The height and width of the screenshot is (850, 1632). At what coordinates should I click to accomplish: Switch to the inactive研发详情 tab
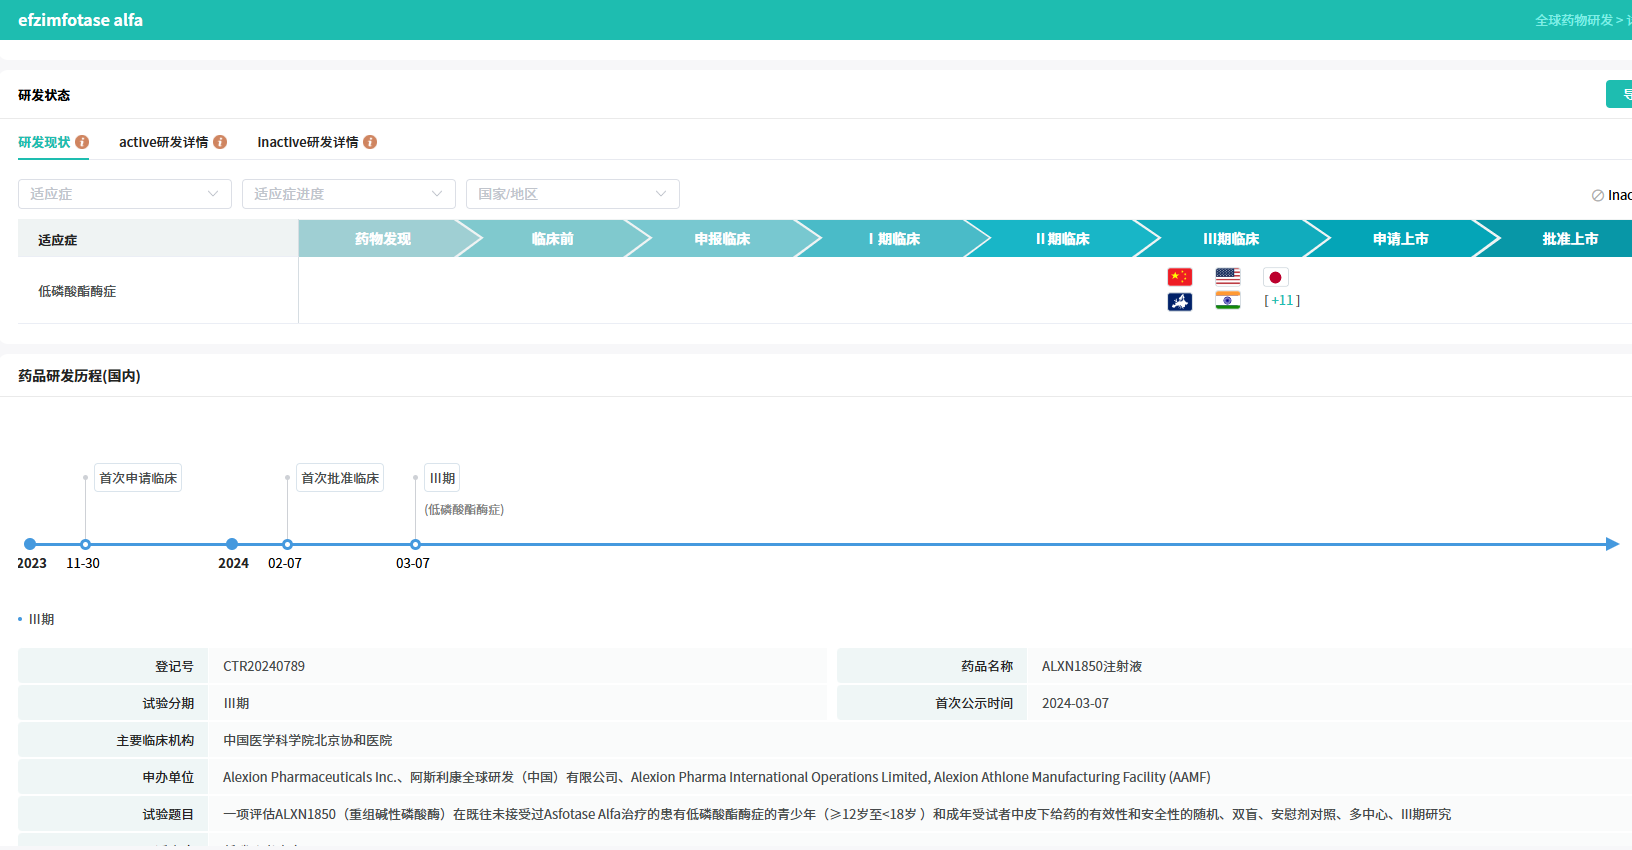(307, 142)
